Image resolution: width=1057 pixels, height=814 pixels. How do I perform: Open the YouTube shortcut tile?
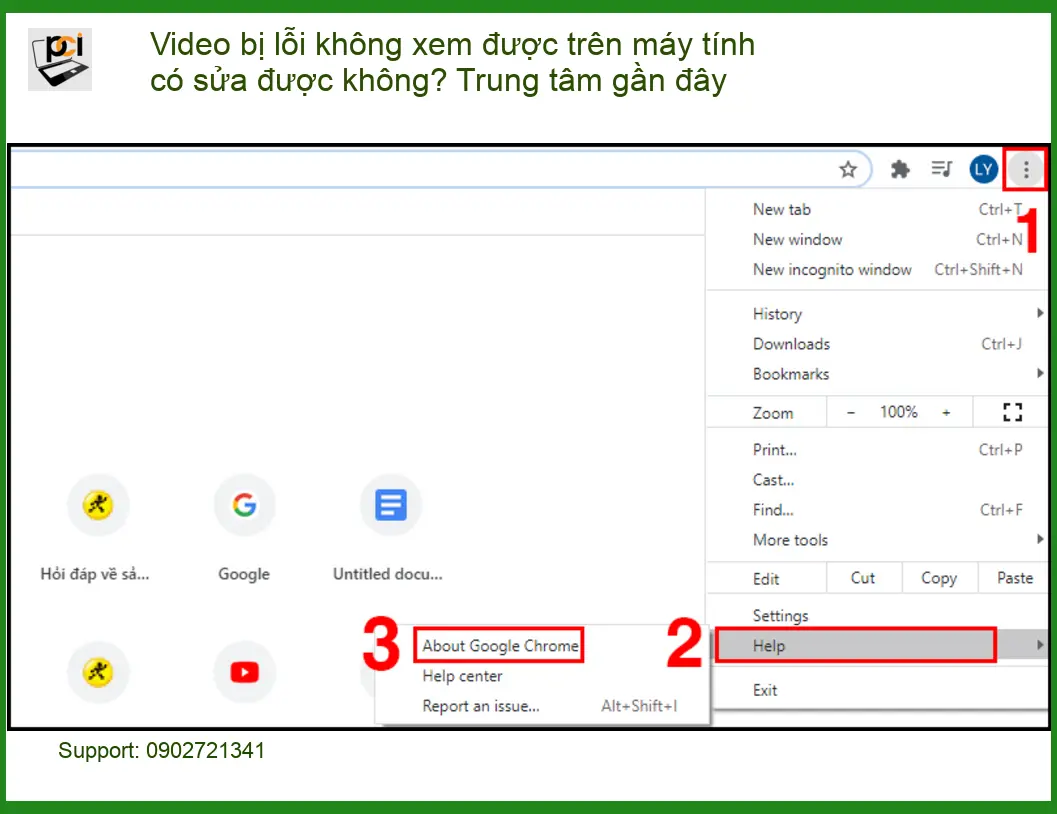(244, 672)
